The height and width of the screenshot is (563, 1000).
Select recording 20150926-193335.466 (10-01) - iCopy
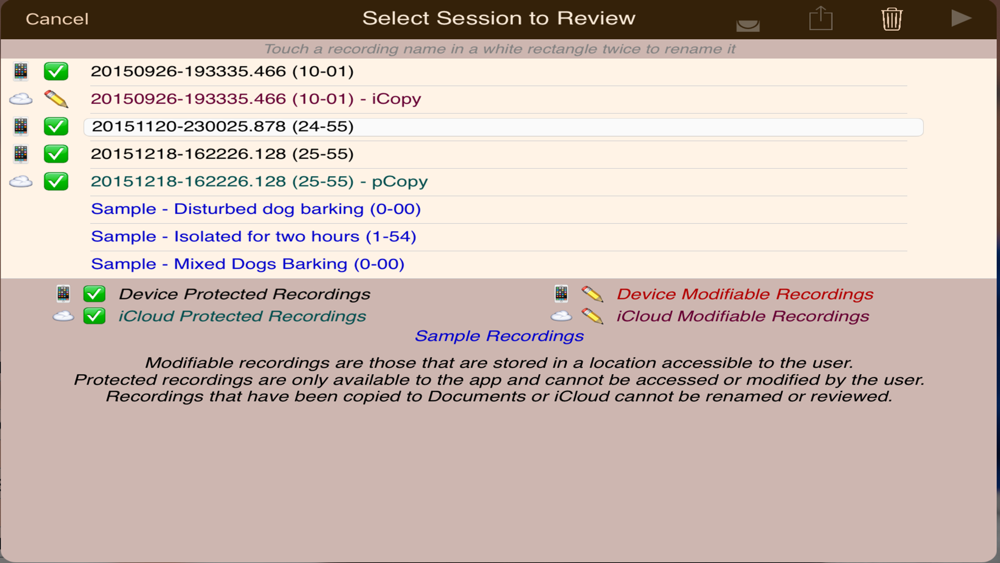(256, 99)
